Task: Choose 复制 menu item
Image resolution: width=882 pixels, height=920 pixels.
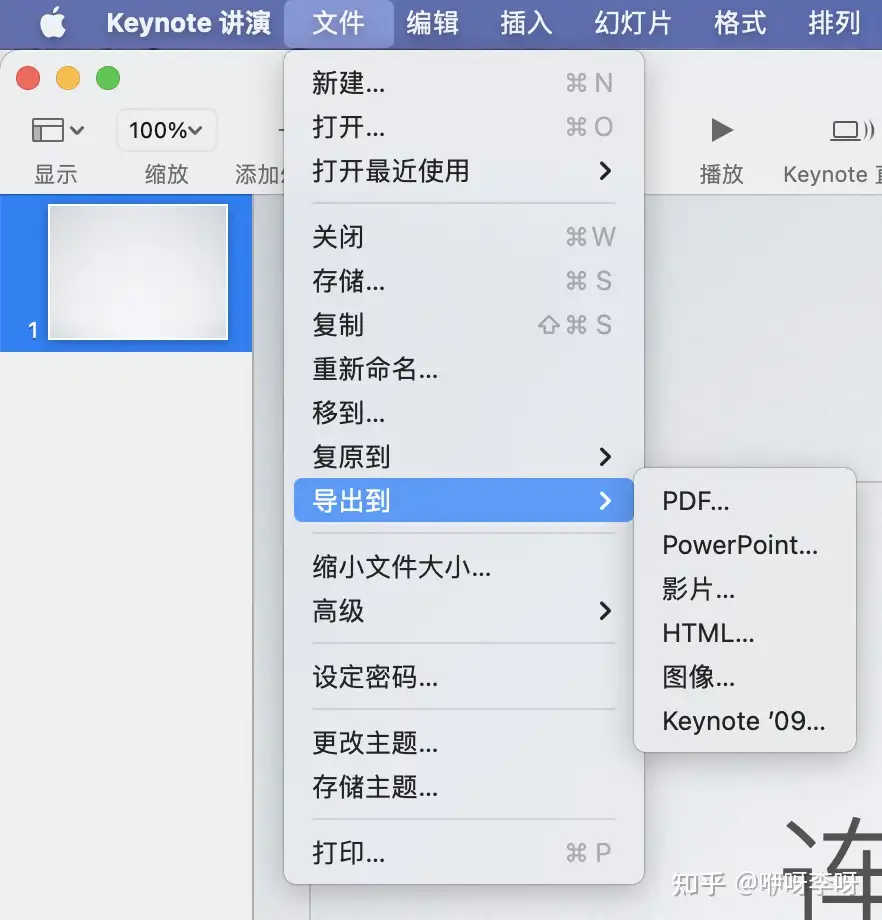Action: 464,324
